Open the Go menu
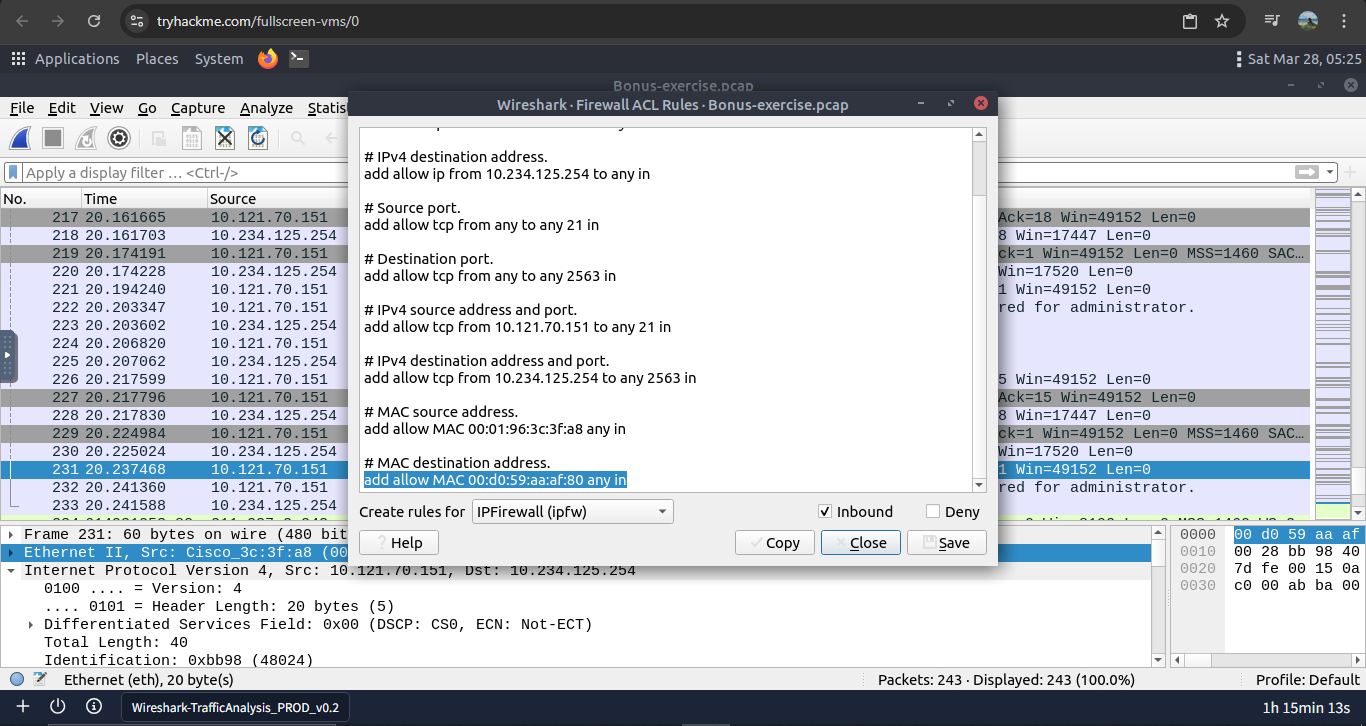Image resolution: width=1366 pixels, height=726 pixels. coord(147,108)
